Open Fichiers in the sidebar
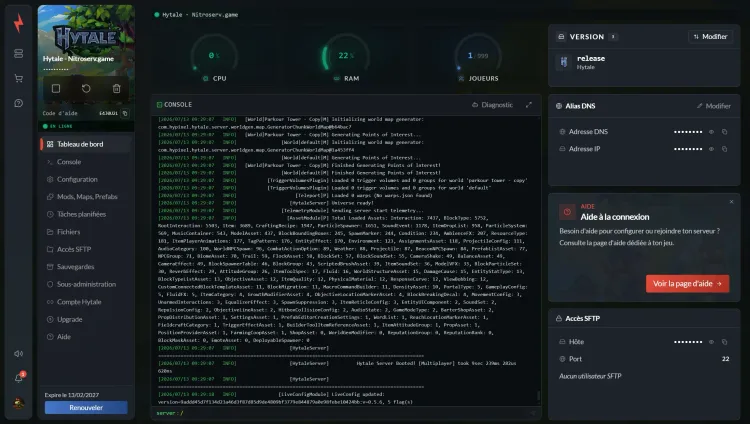750x424 pixels. [x=86, y=232]
